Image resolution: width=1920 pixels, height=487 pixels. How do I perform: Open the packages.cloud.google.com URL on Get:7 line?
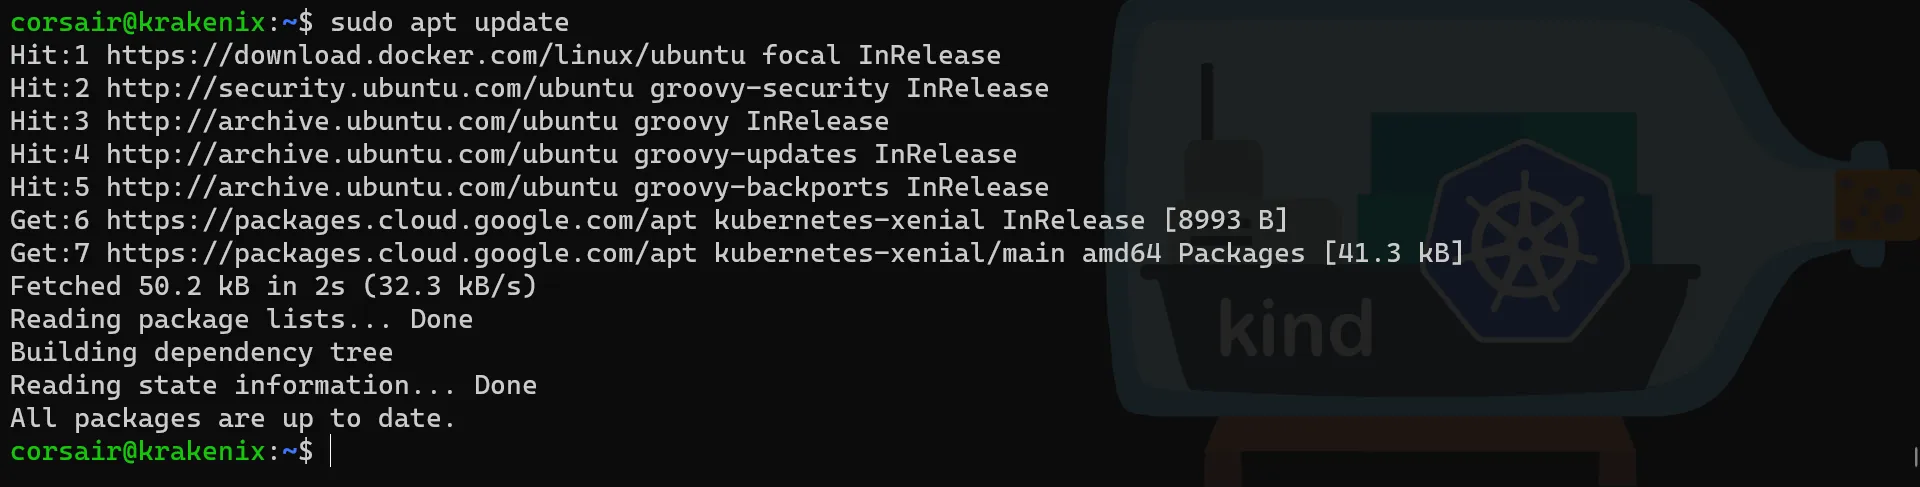coord(401,253)
